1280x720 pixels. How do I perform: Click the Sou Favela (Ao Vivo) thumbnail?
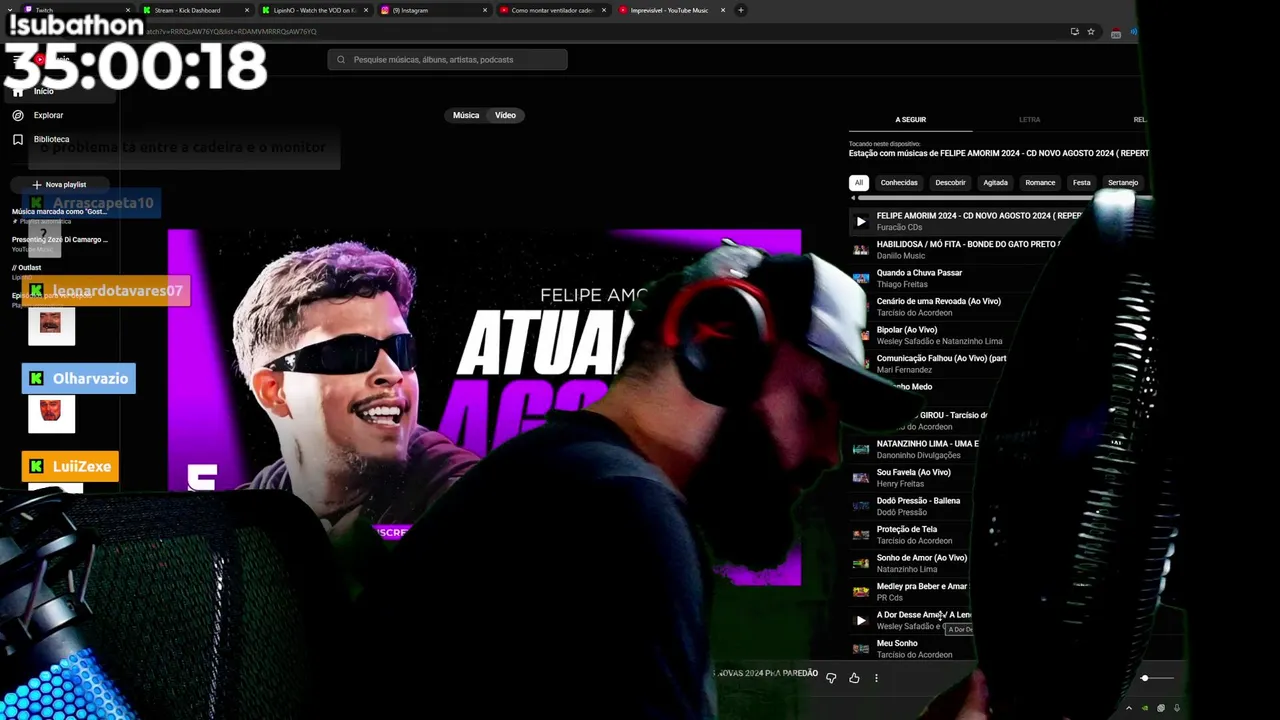pyautogui.click(x=861, y=478)
